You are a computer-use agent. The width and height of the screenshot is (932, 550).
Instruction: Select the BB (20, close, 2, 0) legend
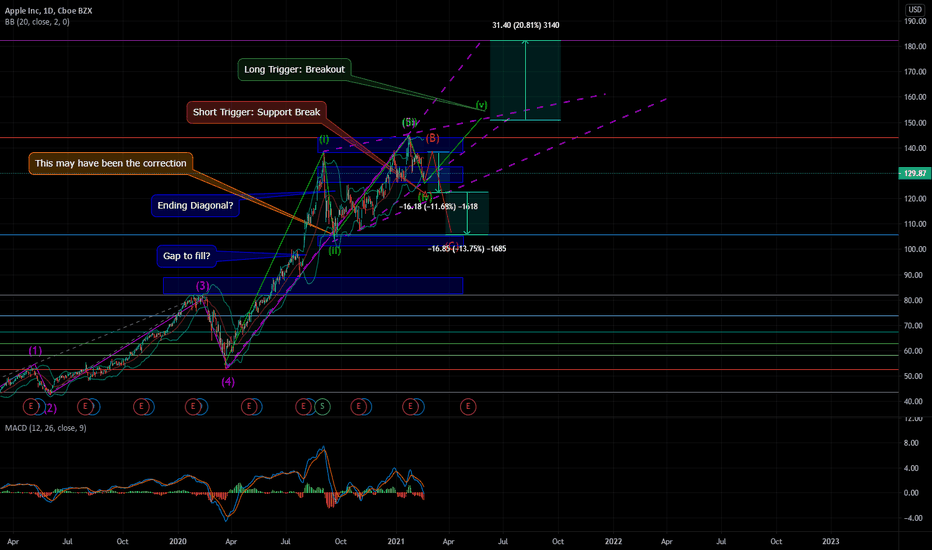37,22
